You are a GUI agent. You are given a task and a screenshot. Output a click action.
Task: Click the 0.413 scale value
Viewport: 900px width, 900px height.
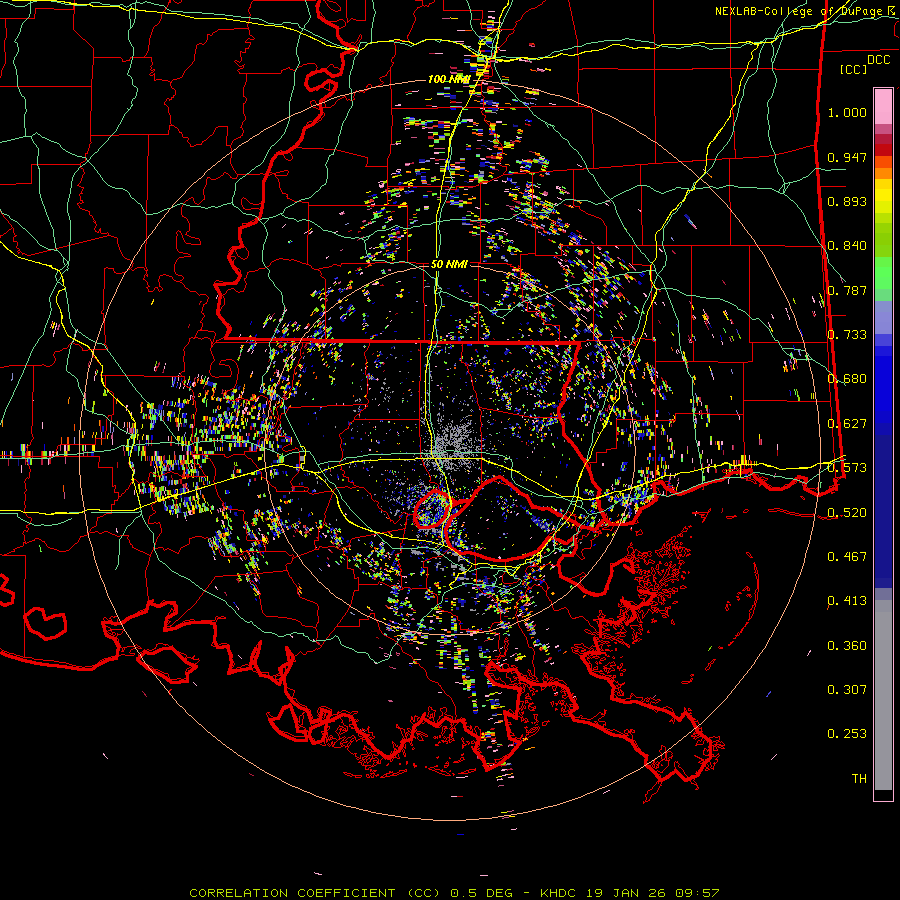point(847,601)
